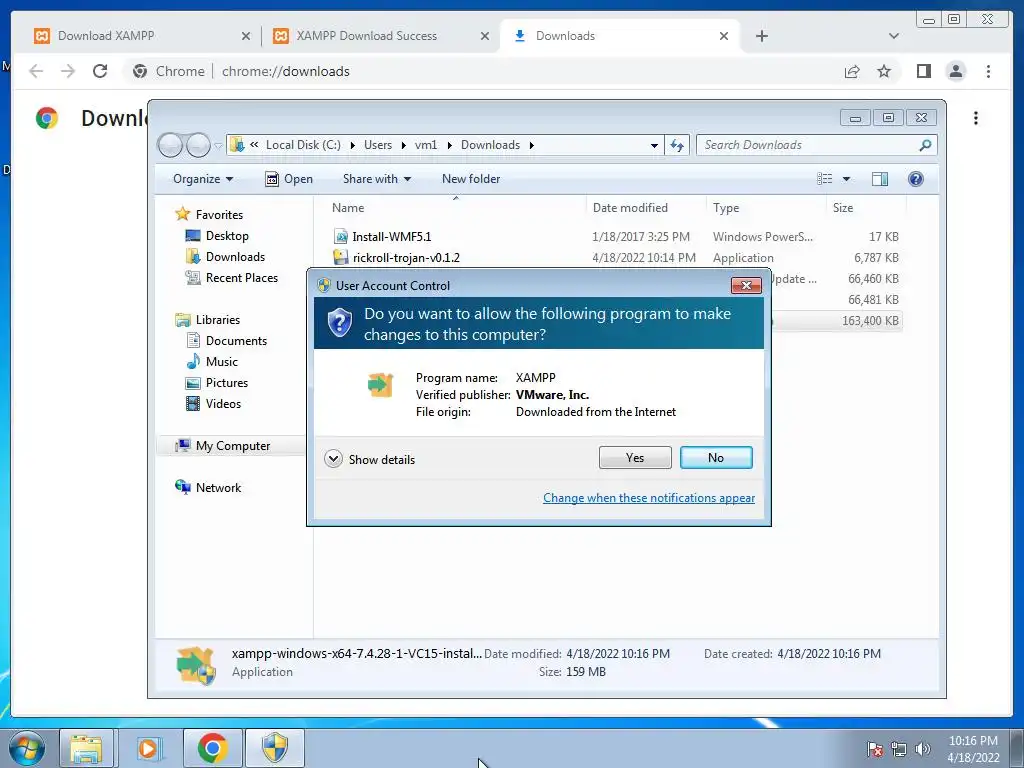
Task: Open Videos library
Action: click(x=223, y=404)
